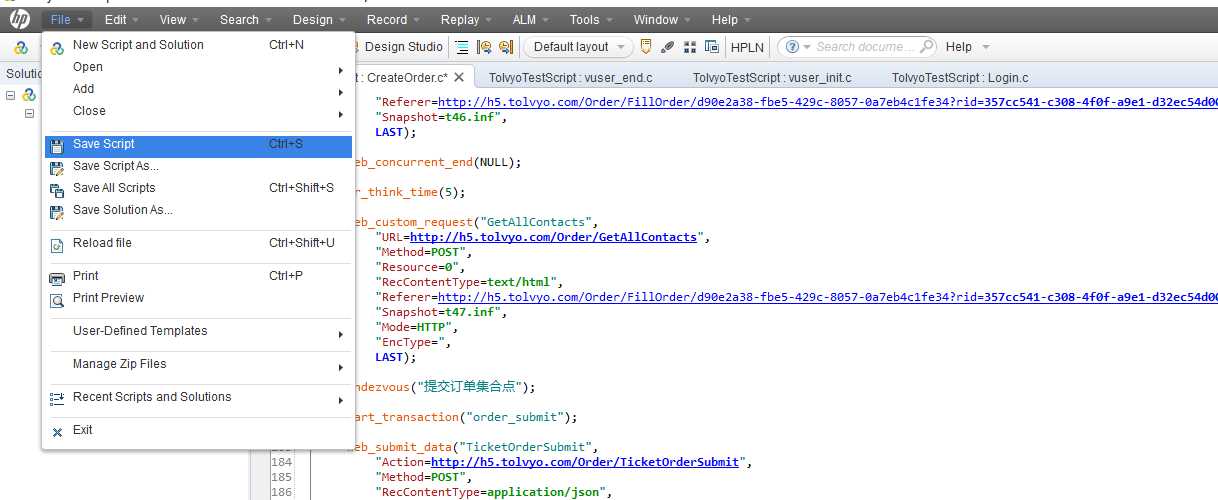Screen dimensions: 1218x500
Task: Choose Exit from File menu
Action: coord(198,430)
